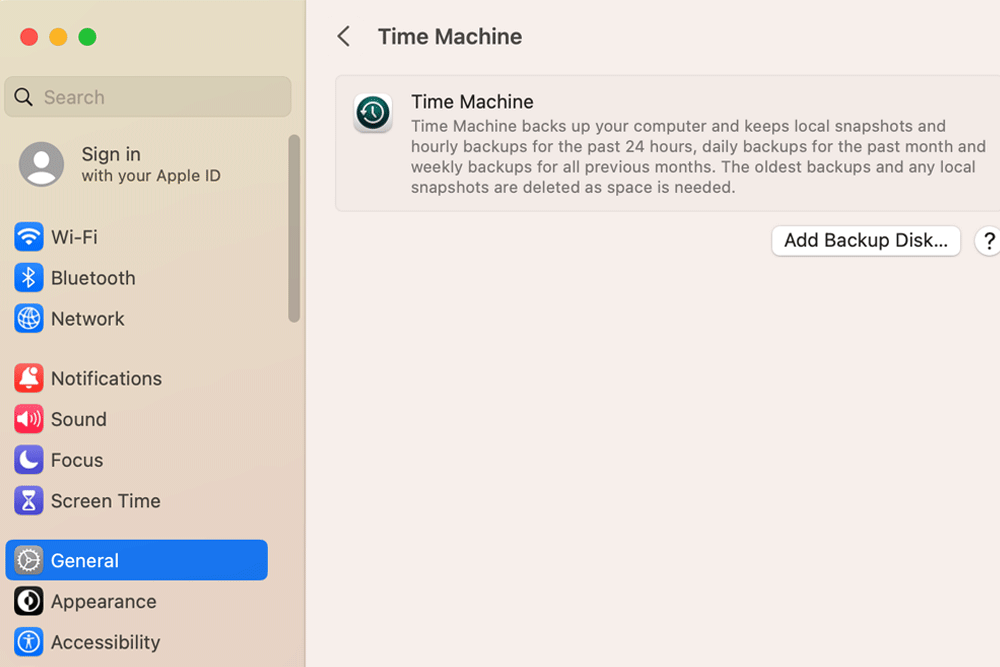The height and width of the screenshot is (667, 1000).
Task: Click the sidebar vertical scrollbar
Action: [294, 228]
